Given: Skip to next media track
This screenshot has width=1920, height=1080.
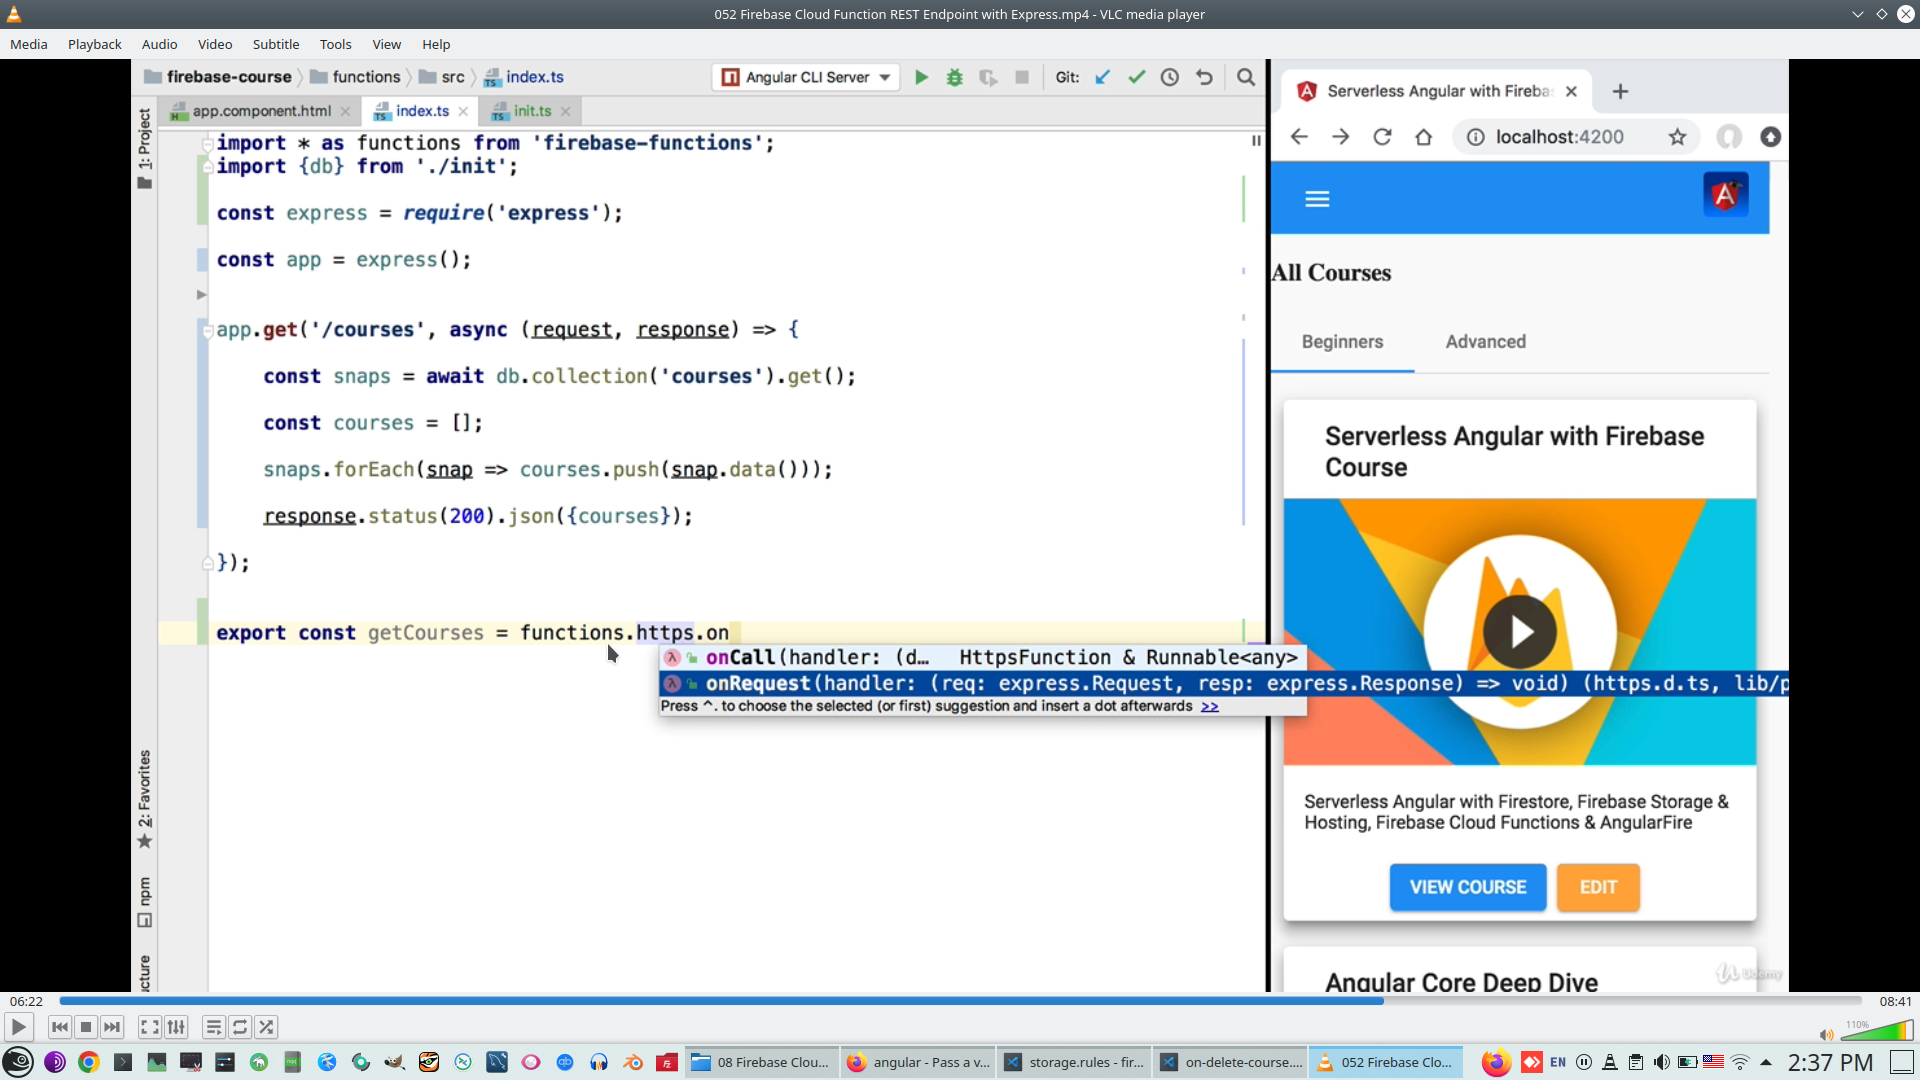Looking at the screenshot, I should click(x=112, y=1027).
